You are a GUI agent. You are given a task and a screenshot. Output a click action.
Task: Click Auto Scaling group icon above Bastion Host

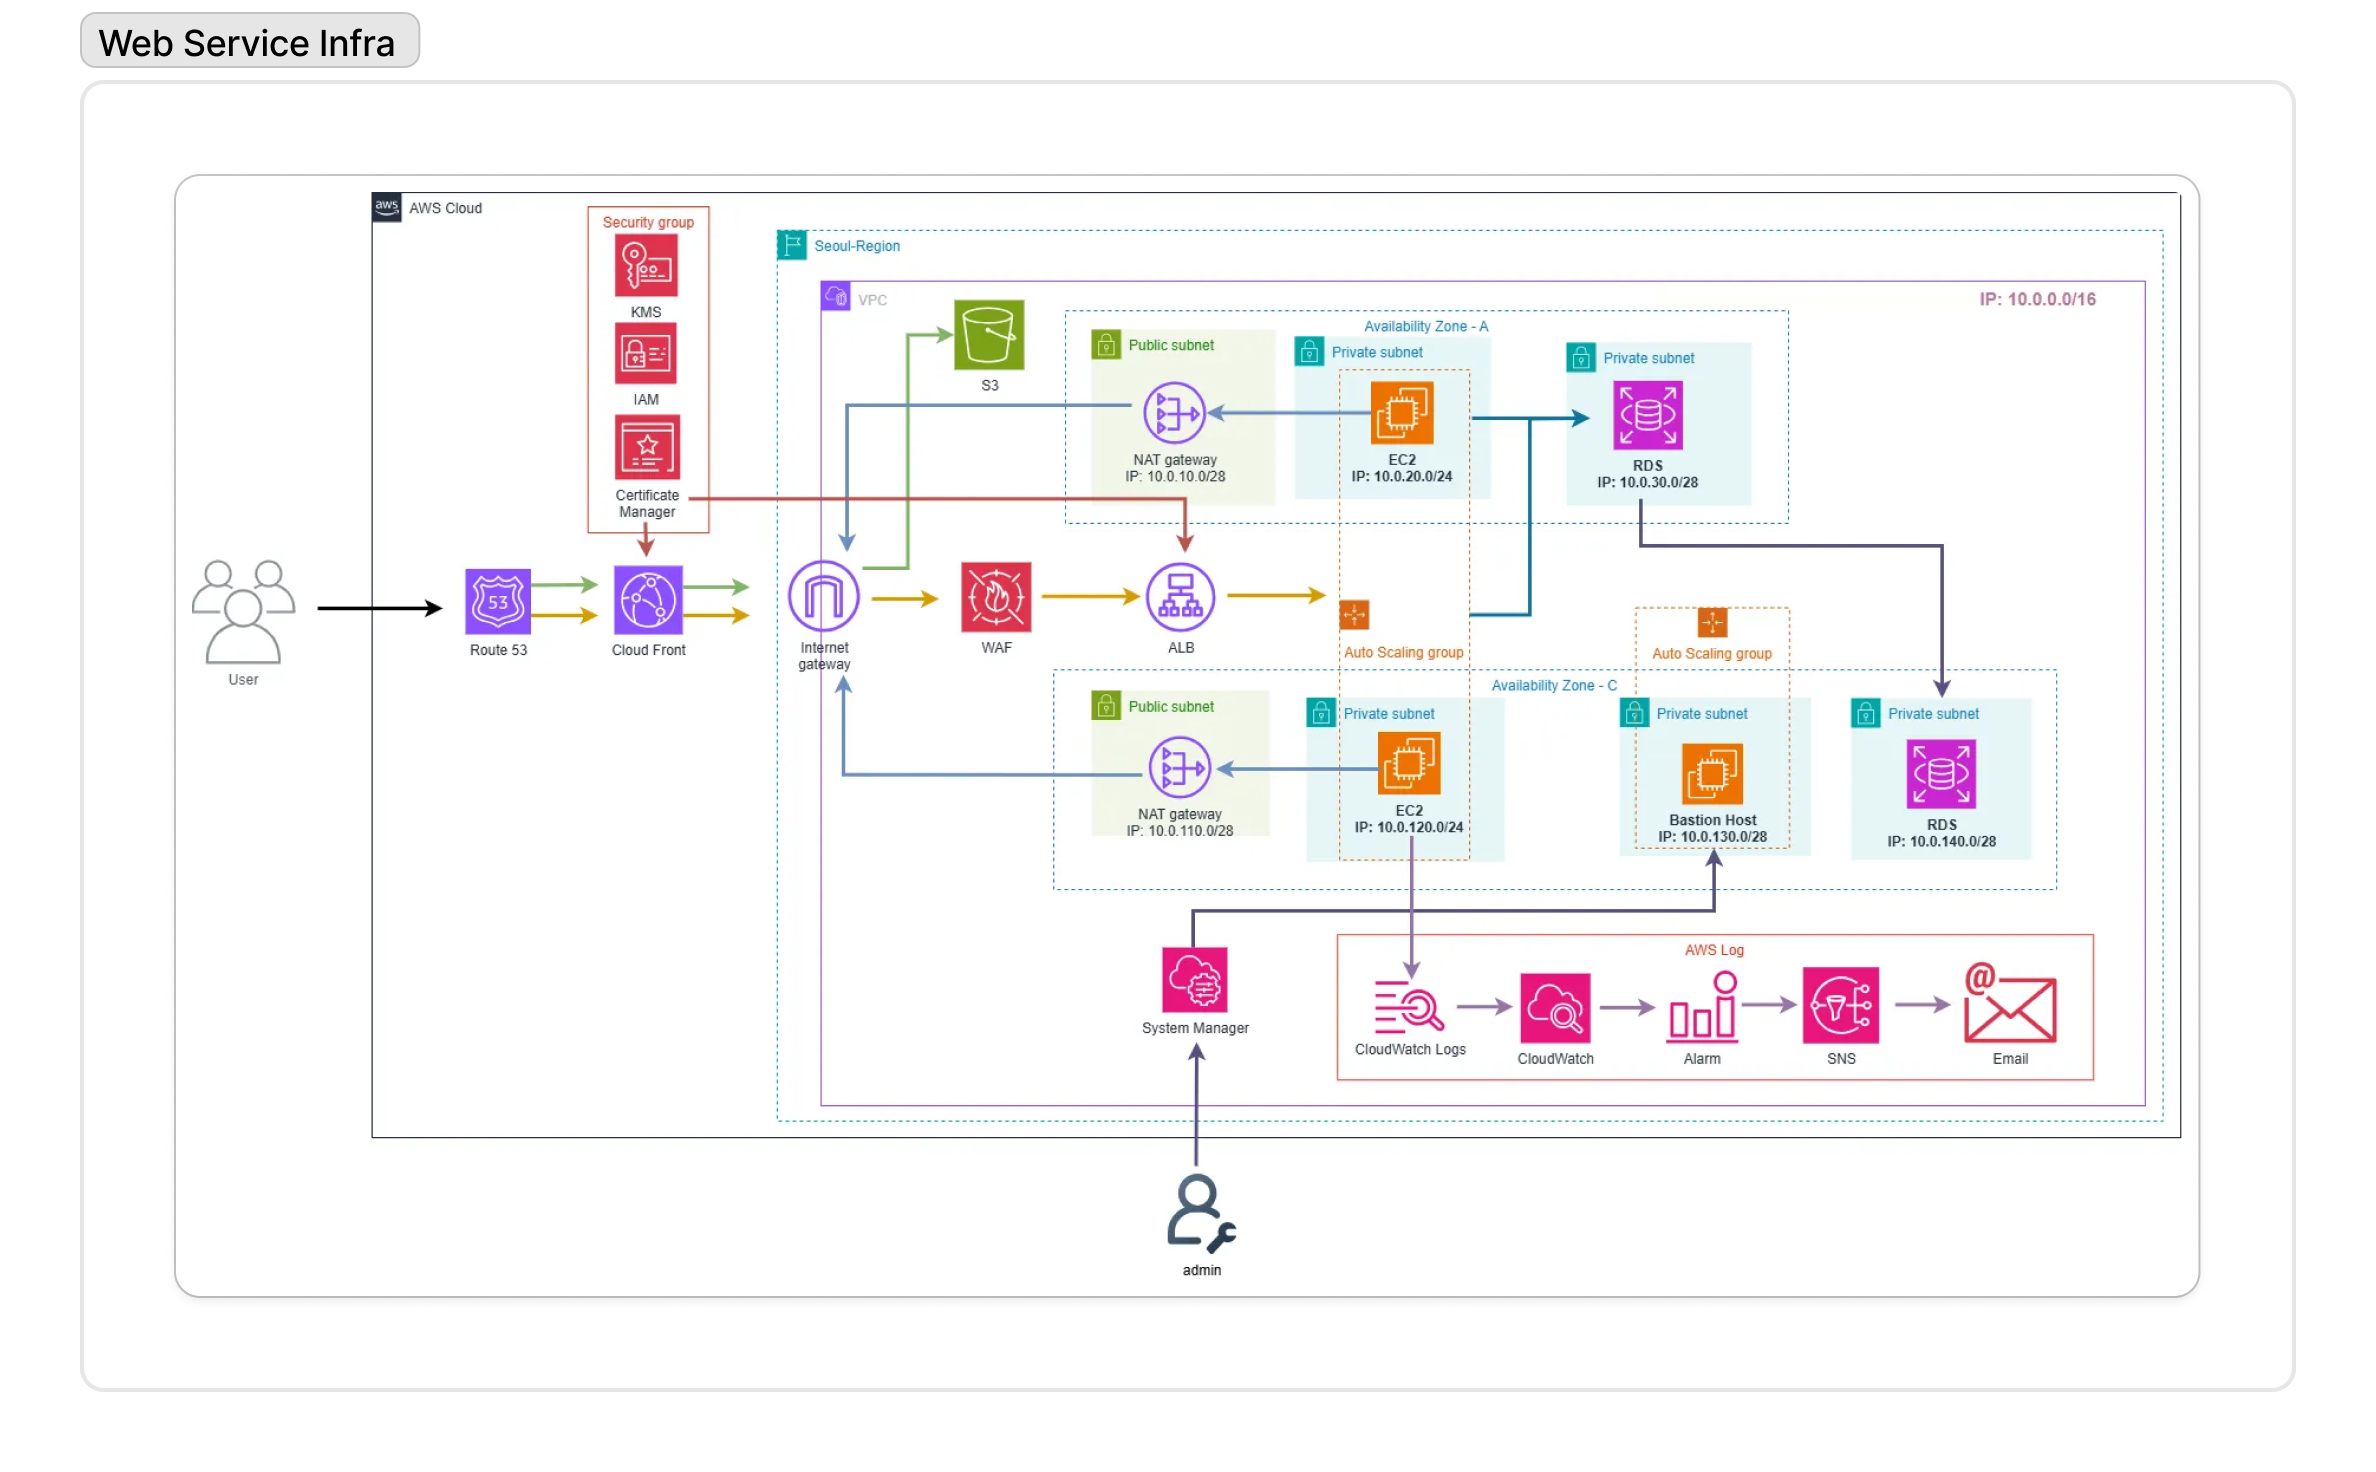click(x=1712, y=622)
